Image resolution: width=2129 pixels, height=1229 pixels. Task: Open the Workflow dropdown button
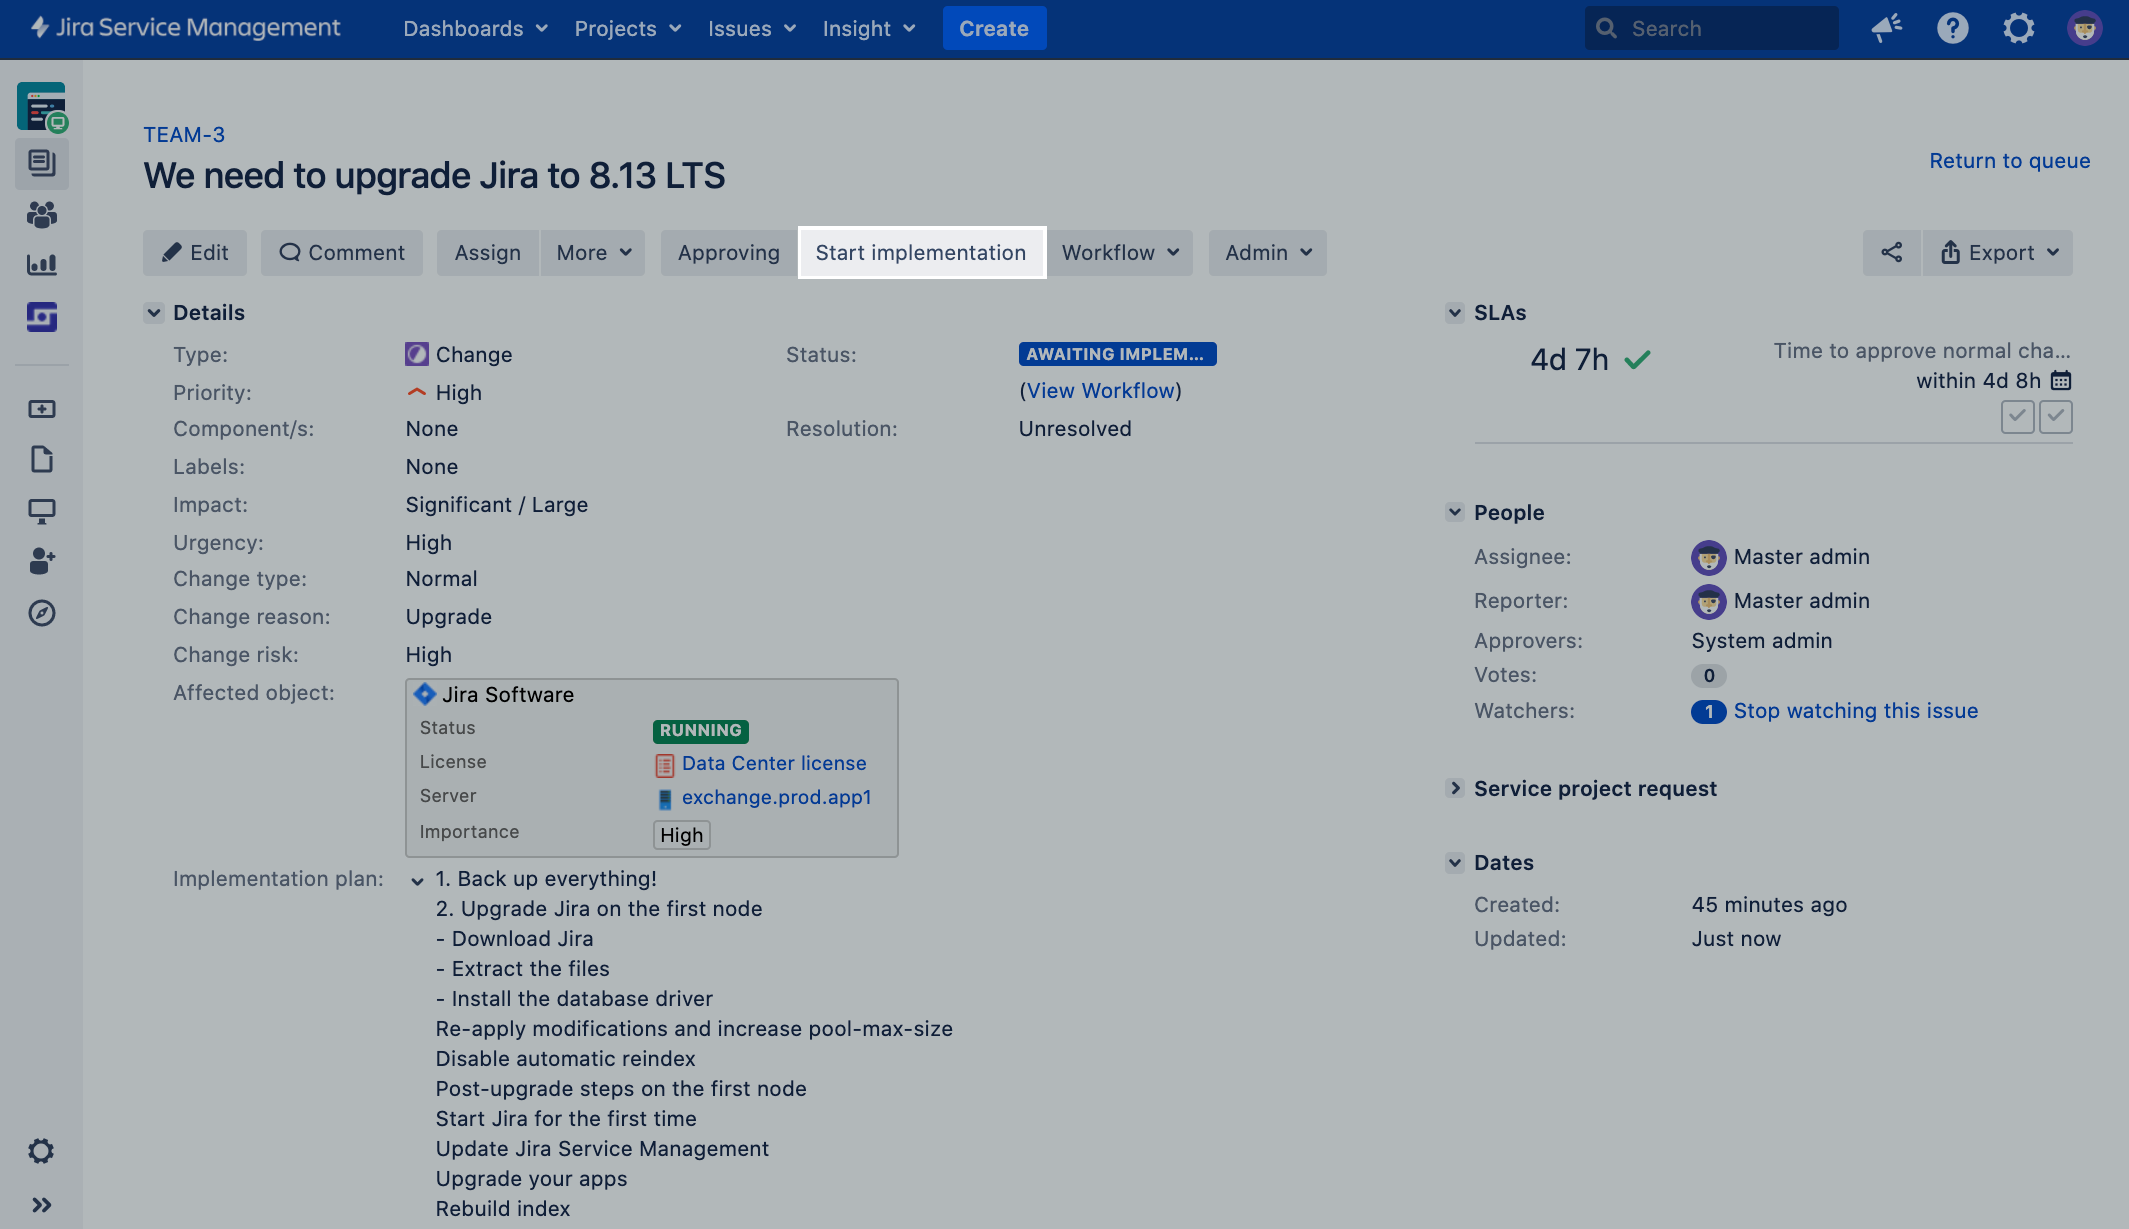point(1119,253)
